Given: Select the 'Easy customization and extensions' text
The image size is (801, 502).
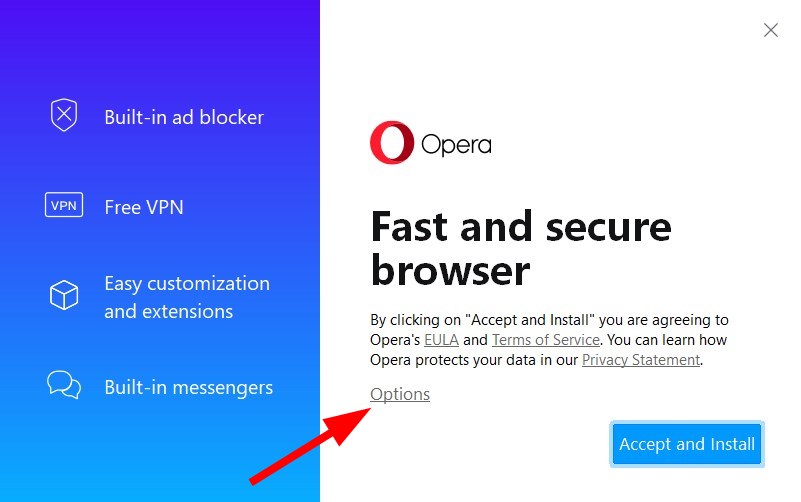Looking at the screenshot, I should [187, 297].
